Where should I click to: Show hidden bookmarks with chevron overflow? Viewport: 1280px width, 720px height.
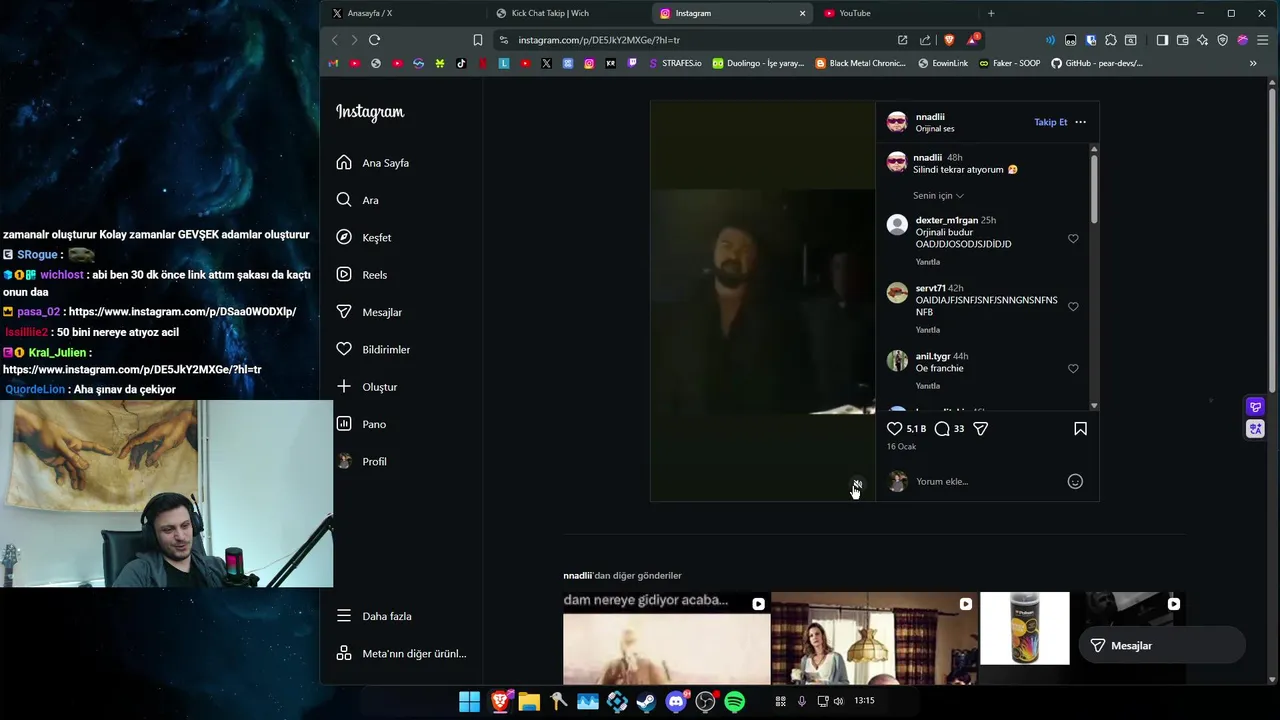tap(1253, 63)
